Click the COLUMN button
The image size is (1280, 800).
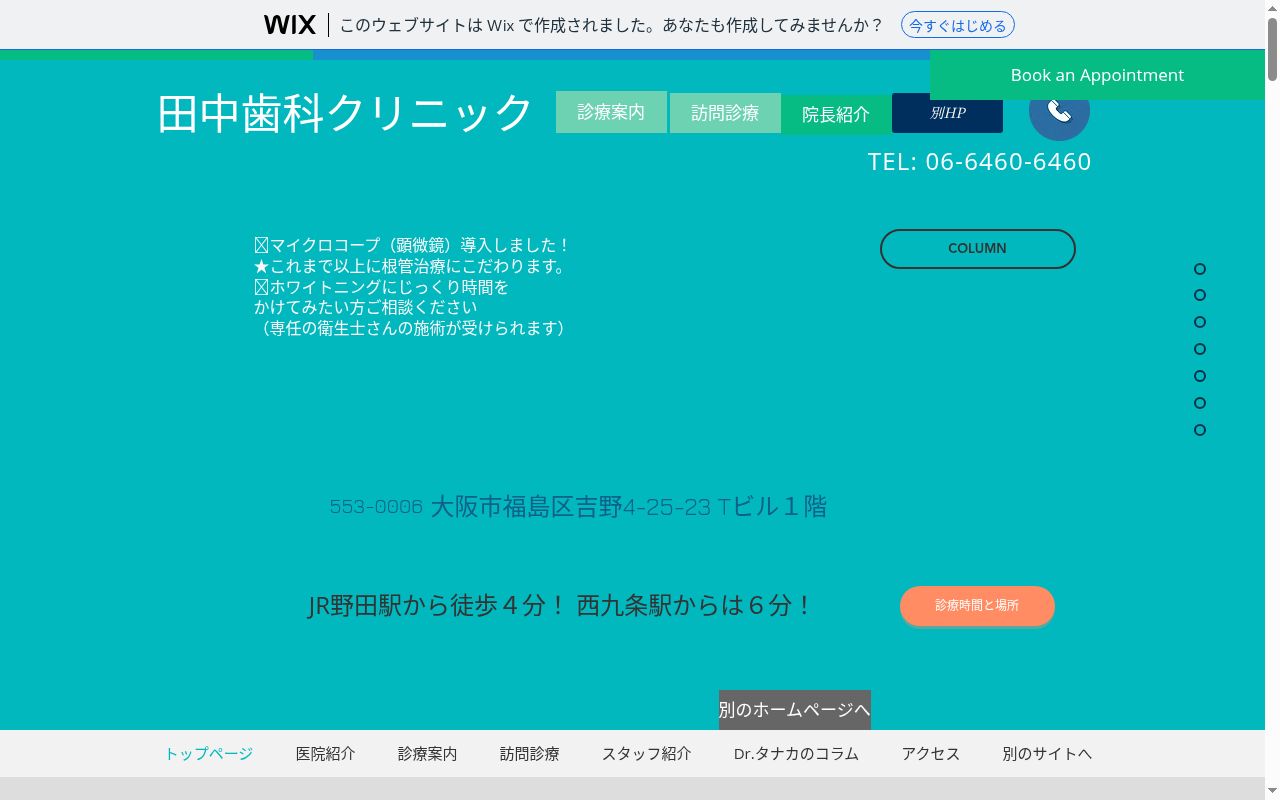click(978, 249)
